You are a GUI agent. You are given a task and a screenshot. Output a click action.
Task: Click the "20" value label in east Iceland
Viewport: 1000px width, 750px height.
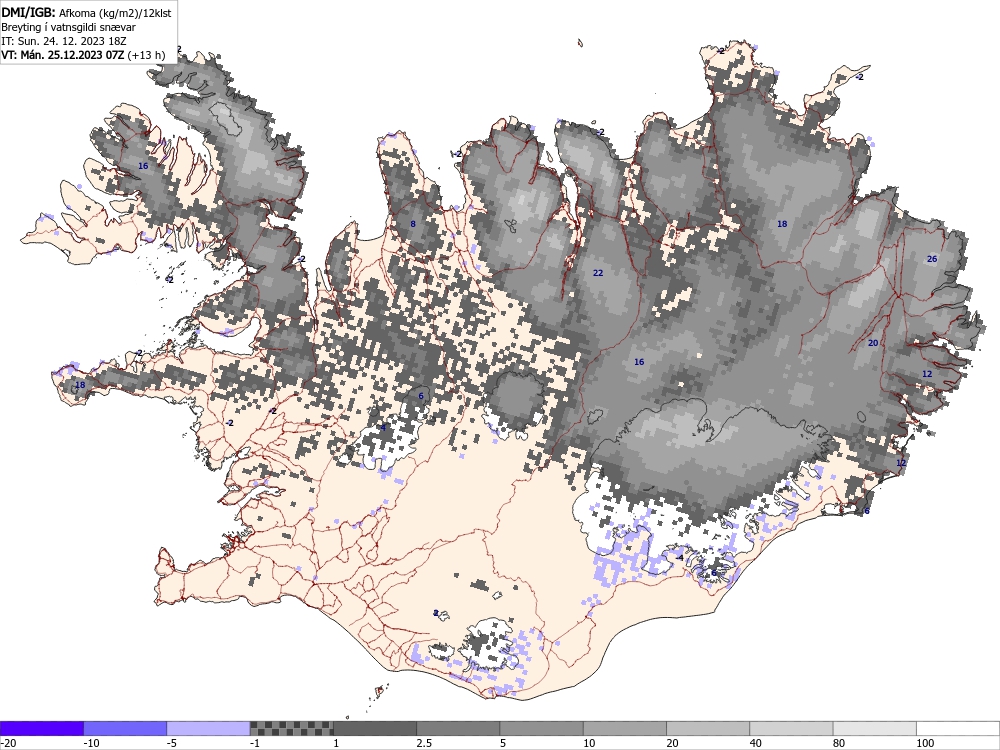click(873, 342)
